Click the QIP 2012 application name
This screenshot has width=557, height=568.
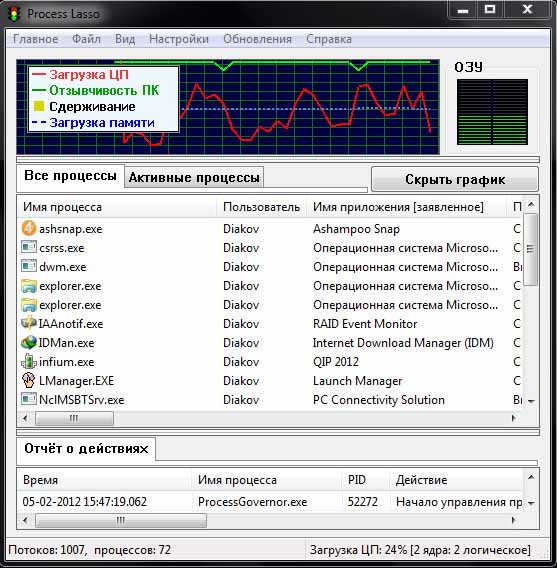point(336,362)
